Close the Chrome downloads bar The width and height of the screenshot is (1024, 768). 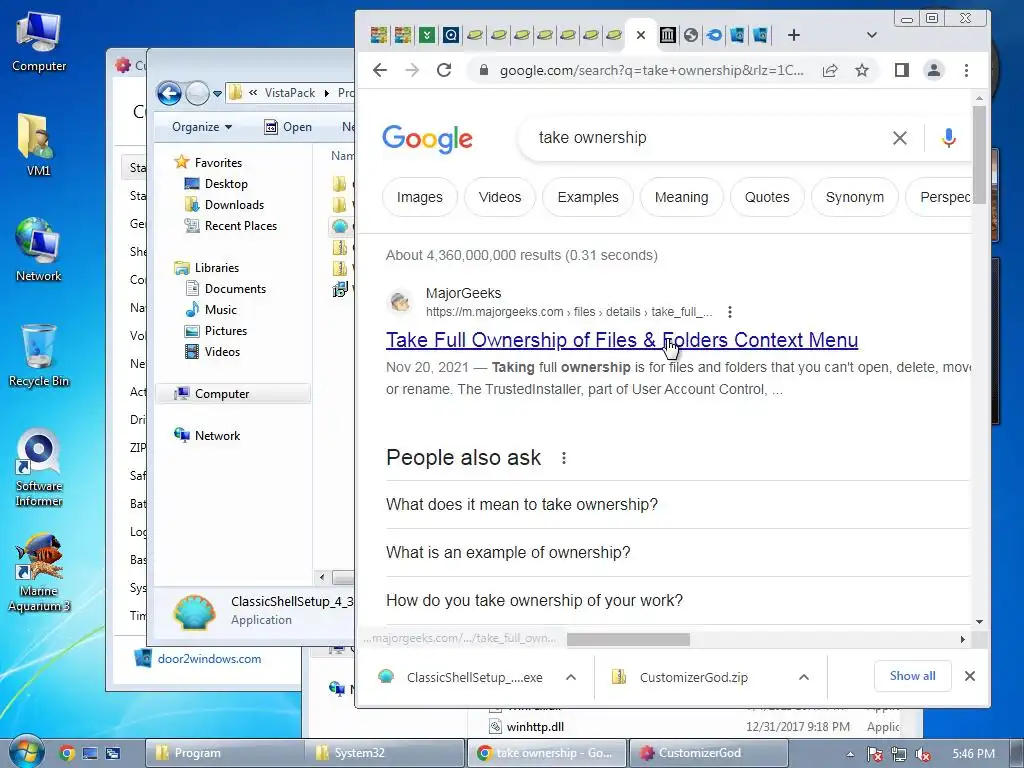970,676
